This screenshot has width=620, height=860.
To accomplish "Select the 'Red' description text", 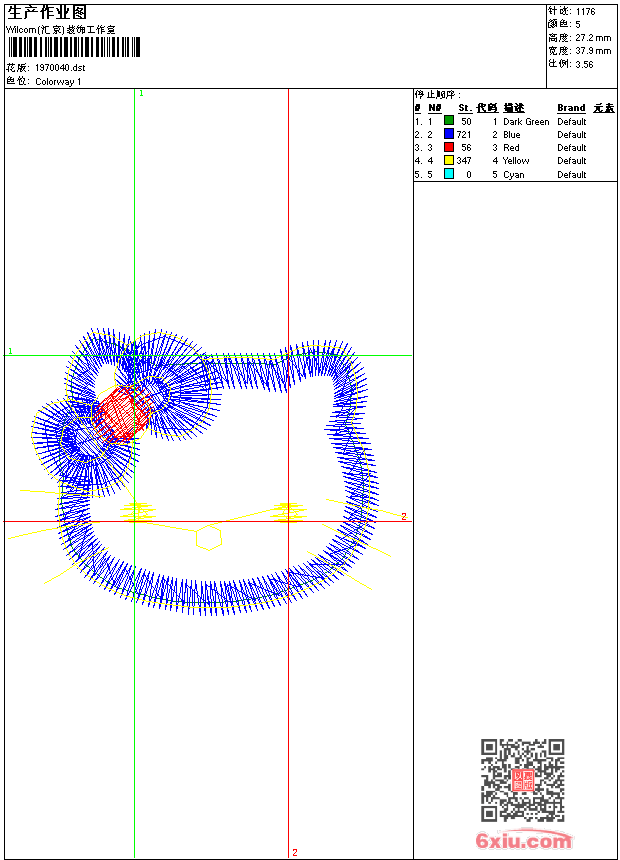I will click(511, 148).
